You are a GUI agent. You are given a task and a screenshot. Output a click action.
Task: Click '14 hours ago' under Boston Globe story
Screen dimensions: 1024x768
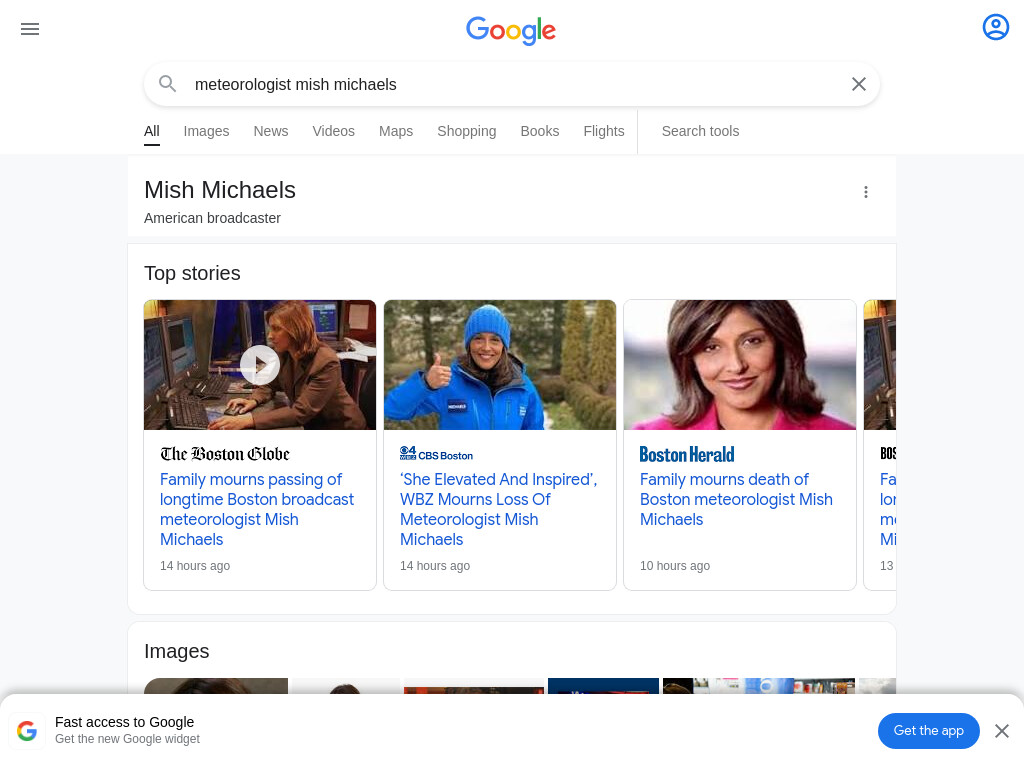coord(195,566)
